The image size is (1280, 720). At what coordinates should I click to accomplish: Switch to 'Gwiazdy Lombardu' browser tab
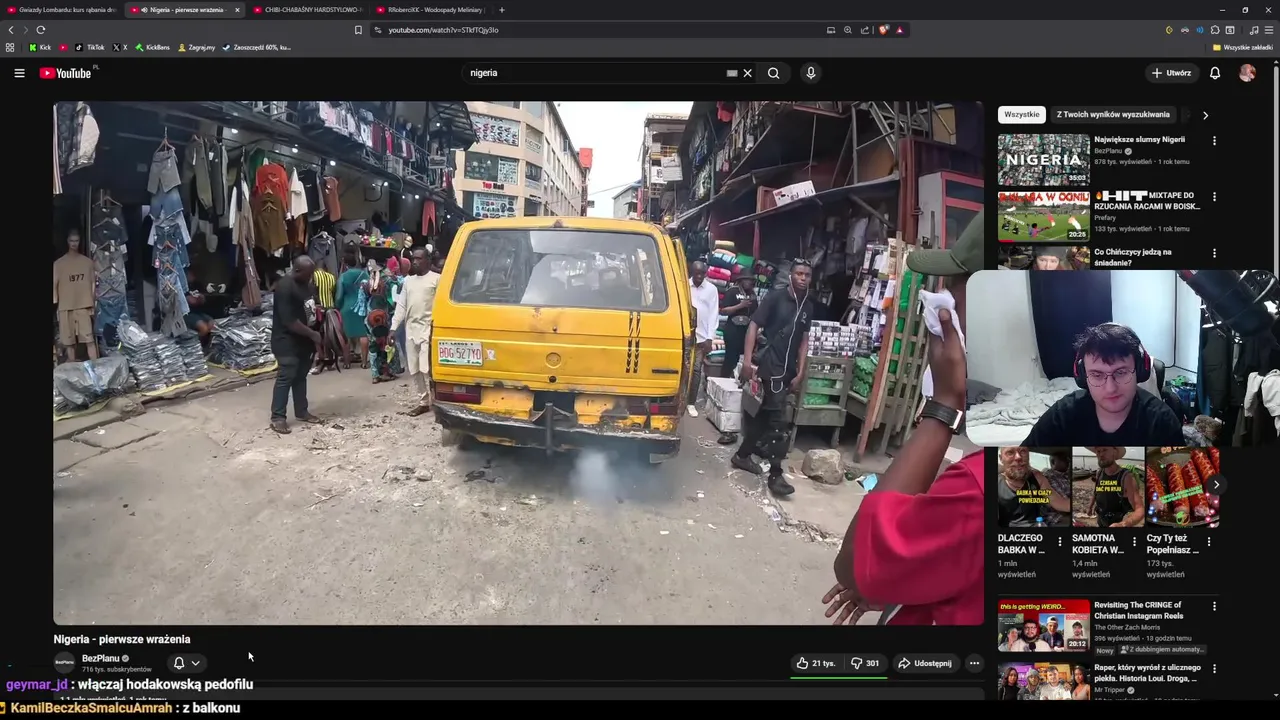tap(60, 10)
